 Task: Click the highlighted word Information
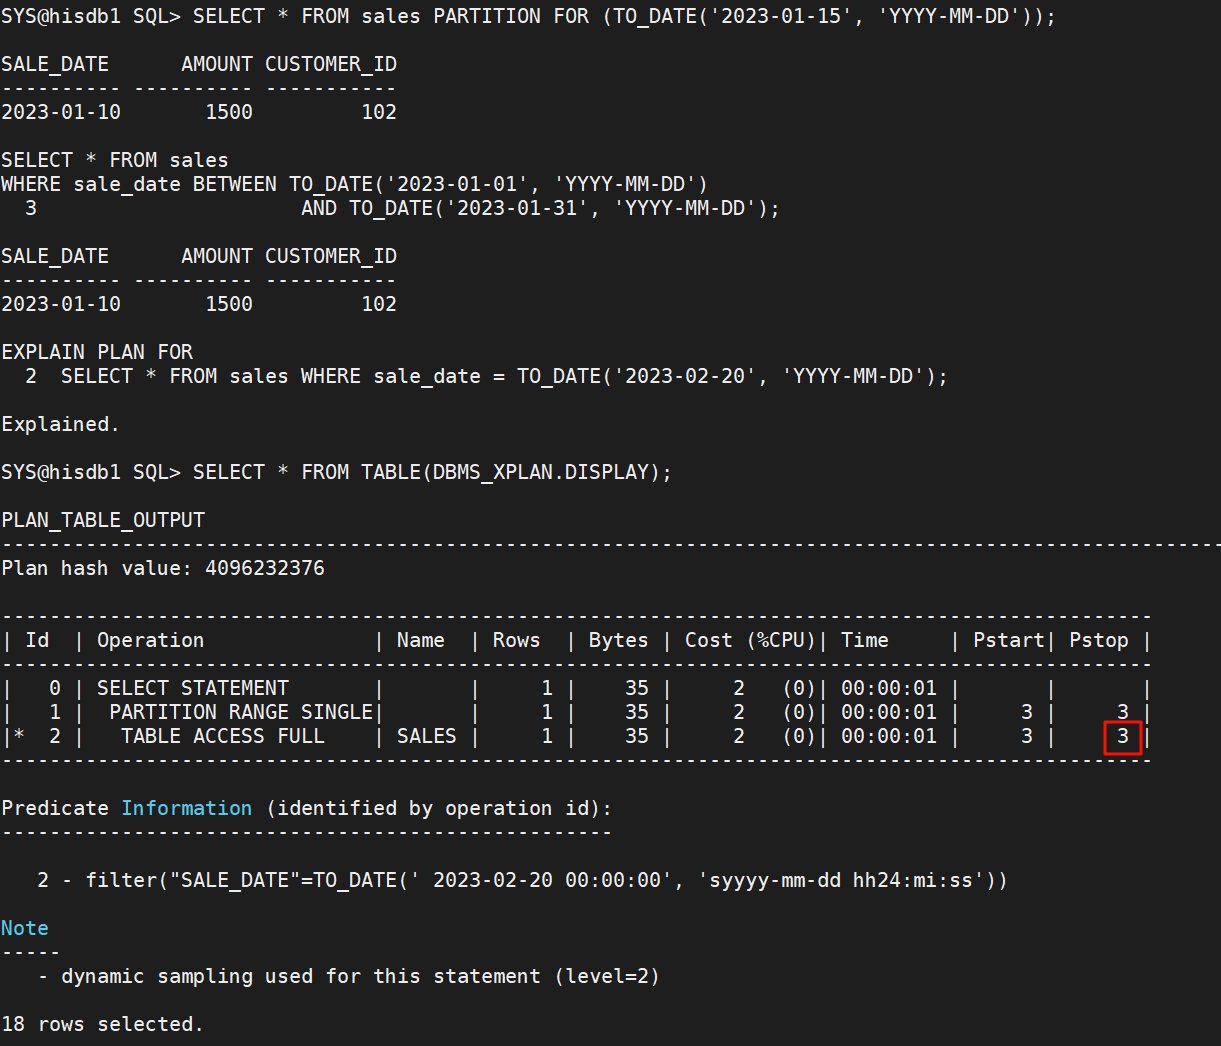[186, 808]
